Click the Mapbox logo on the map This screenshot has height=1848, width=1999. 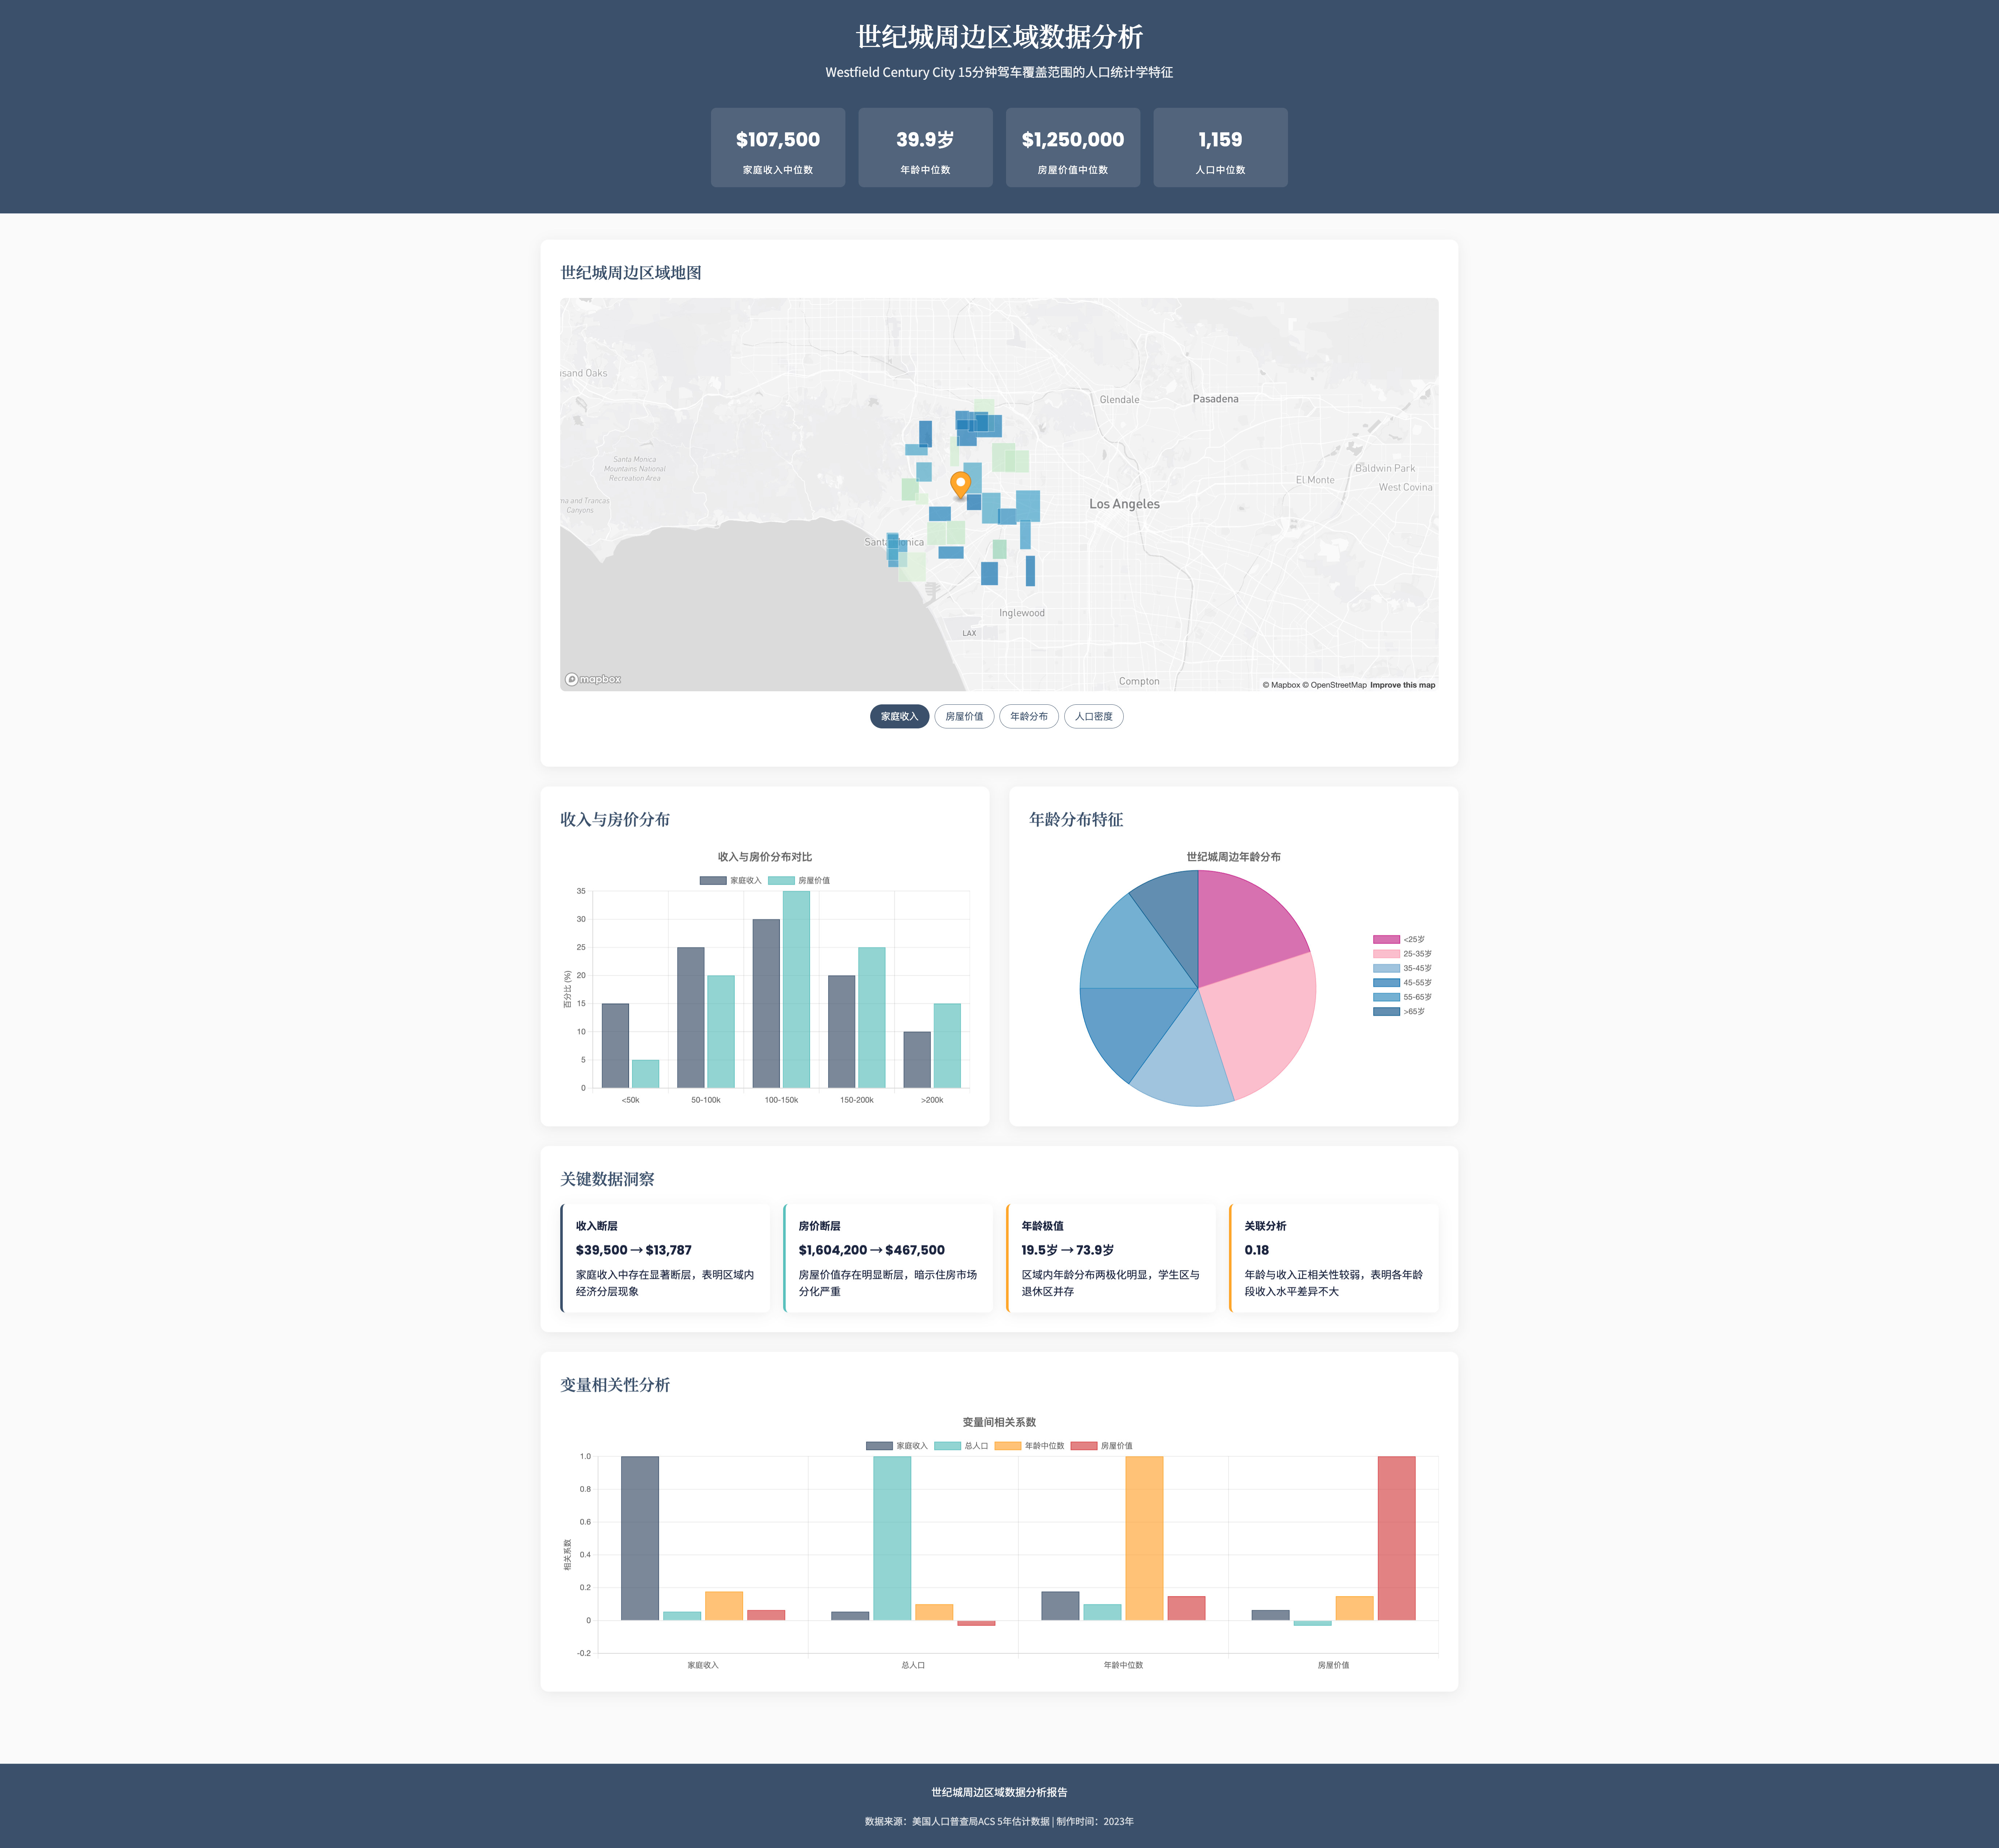point(593,679)
